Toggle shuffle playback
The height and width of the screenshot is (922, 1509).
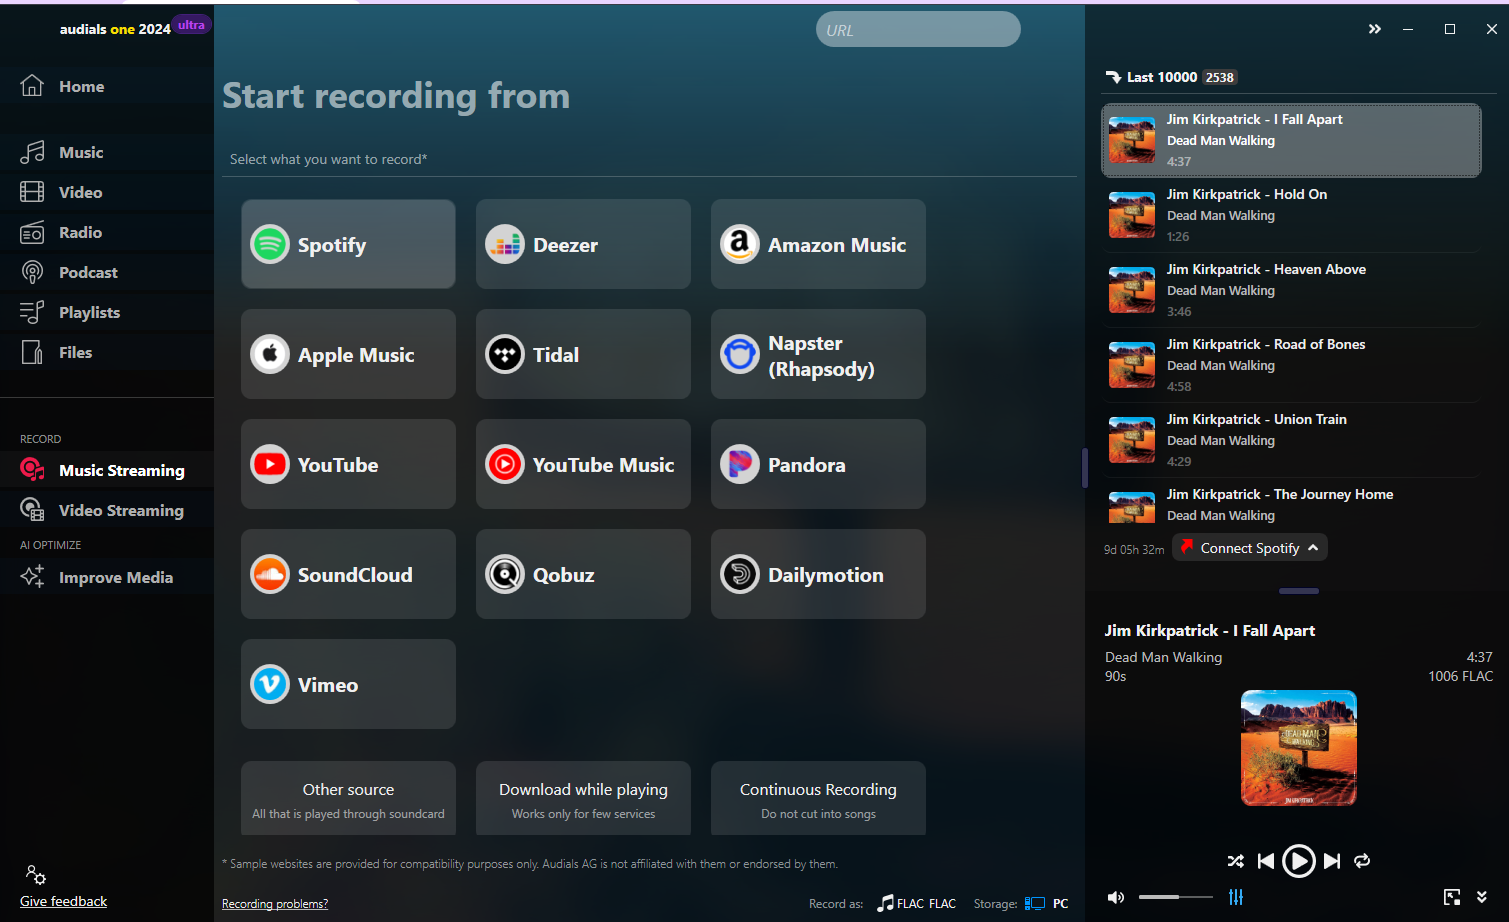click(1236, 861)
